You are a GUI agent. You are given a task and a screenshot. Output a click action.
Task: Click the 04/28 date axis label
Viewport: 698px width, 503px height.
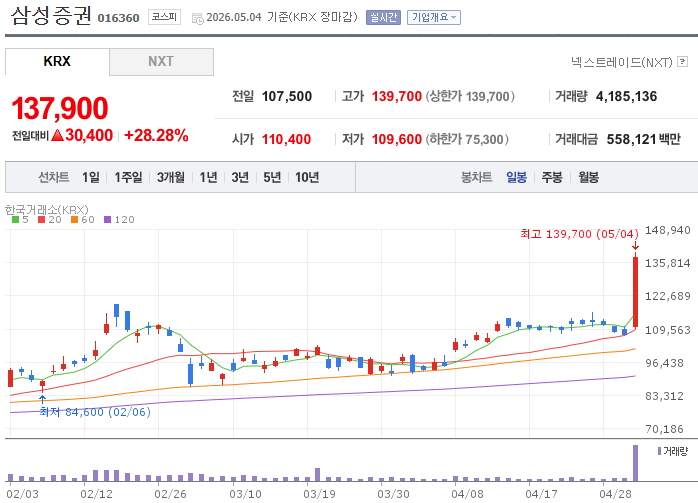(615, 494)
